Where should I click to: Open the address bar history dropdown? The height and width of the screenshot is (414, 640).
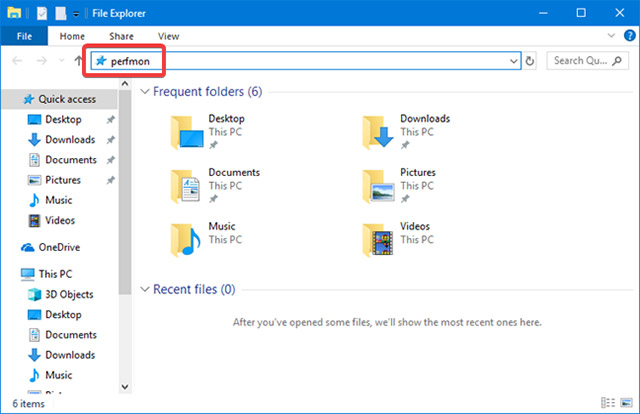pyautogui.click(x=514, y=61)
